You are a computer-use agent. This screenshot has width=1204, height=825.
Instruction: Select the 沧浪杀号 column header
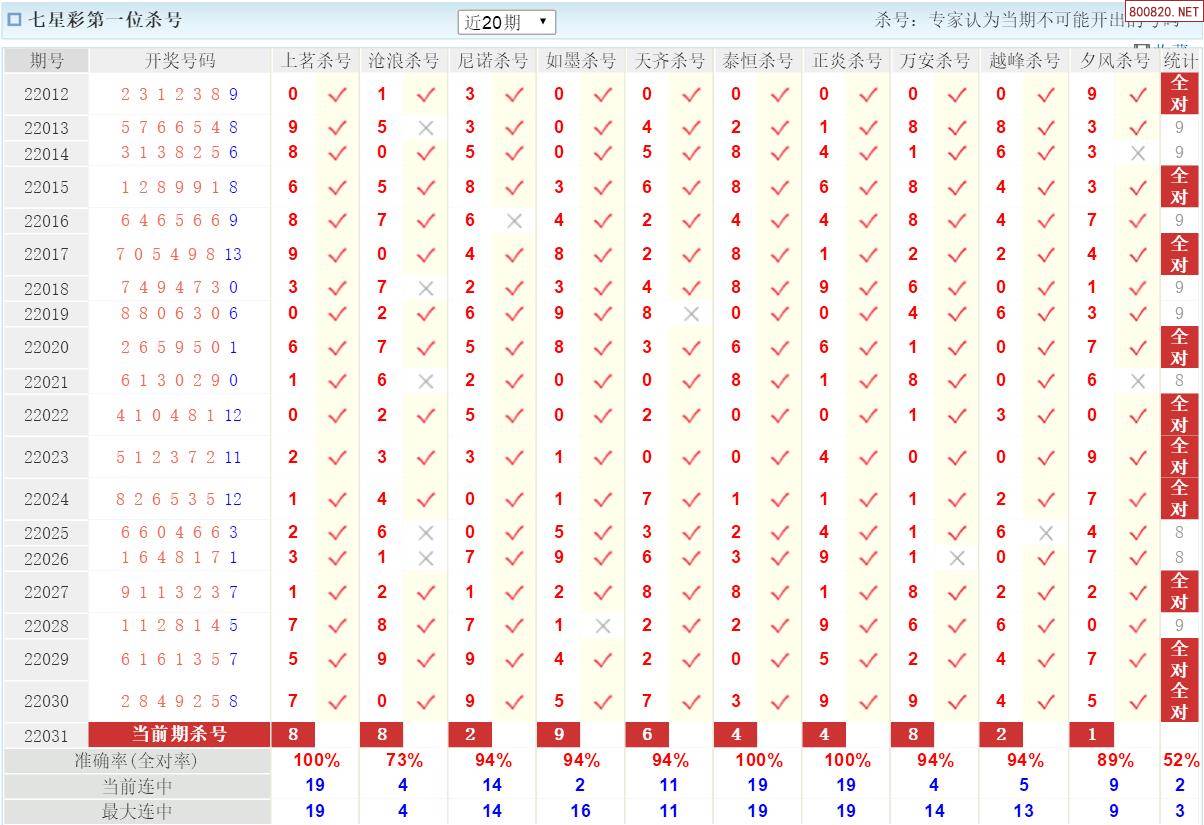coord(403,61)
